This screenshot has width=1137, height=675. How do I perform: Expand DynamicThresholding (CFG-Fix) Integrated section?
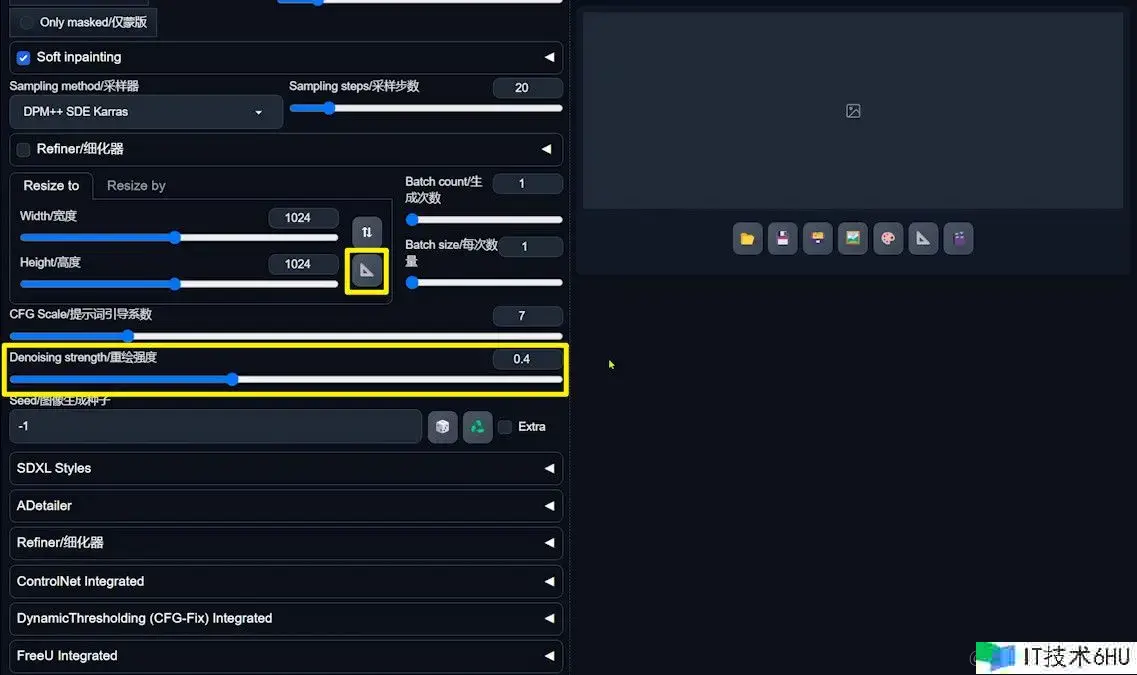pos(286,618)
